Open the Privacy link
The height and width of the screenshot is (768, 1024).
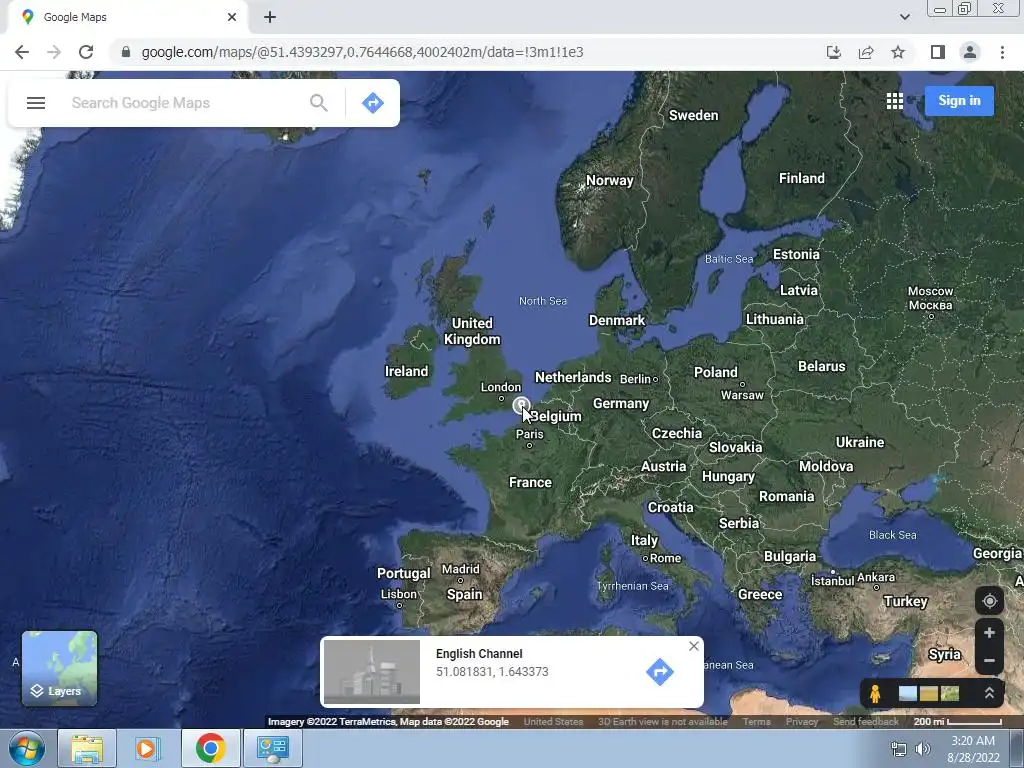coord(802,722)
